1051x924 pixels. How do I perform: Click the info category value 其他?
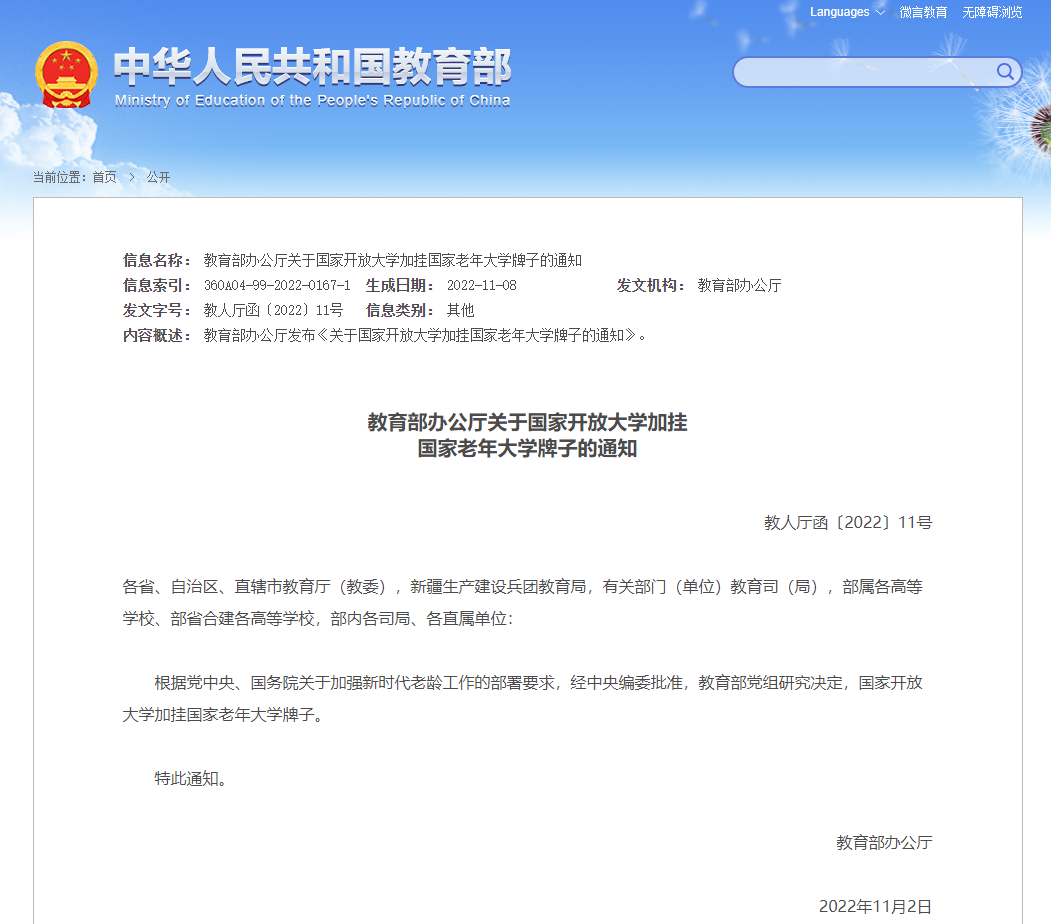coord(460,310)
